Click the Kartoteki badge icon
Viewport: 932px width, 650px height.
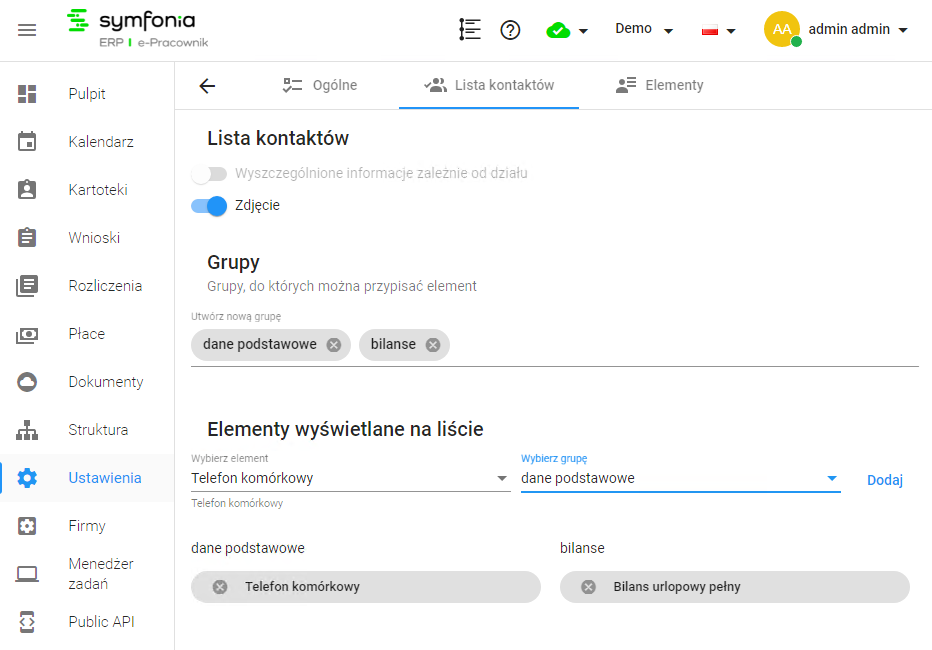[27, 190]
